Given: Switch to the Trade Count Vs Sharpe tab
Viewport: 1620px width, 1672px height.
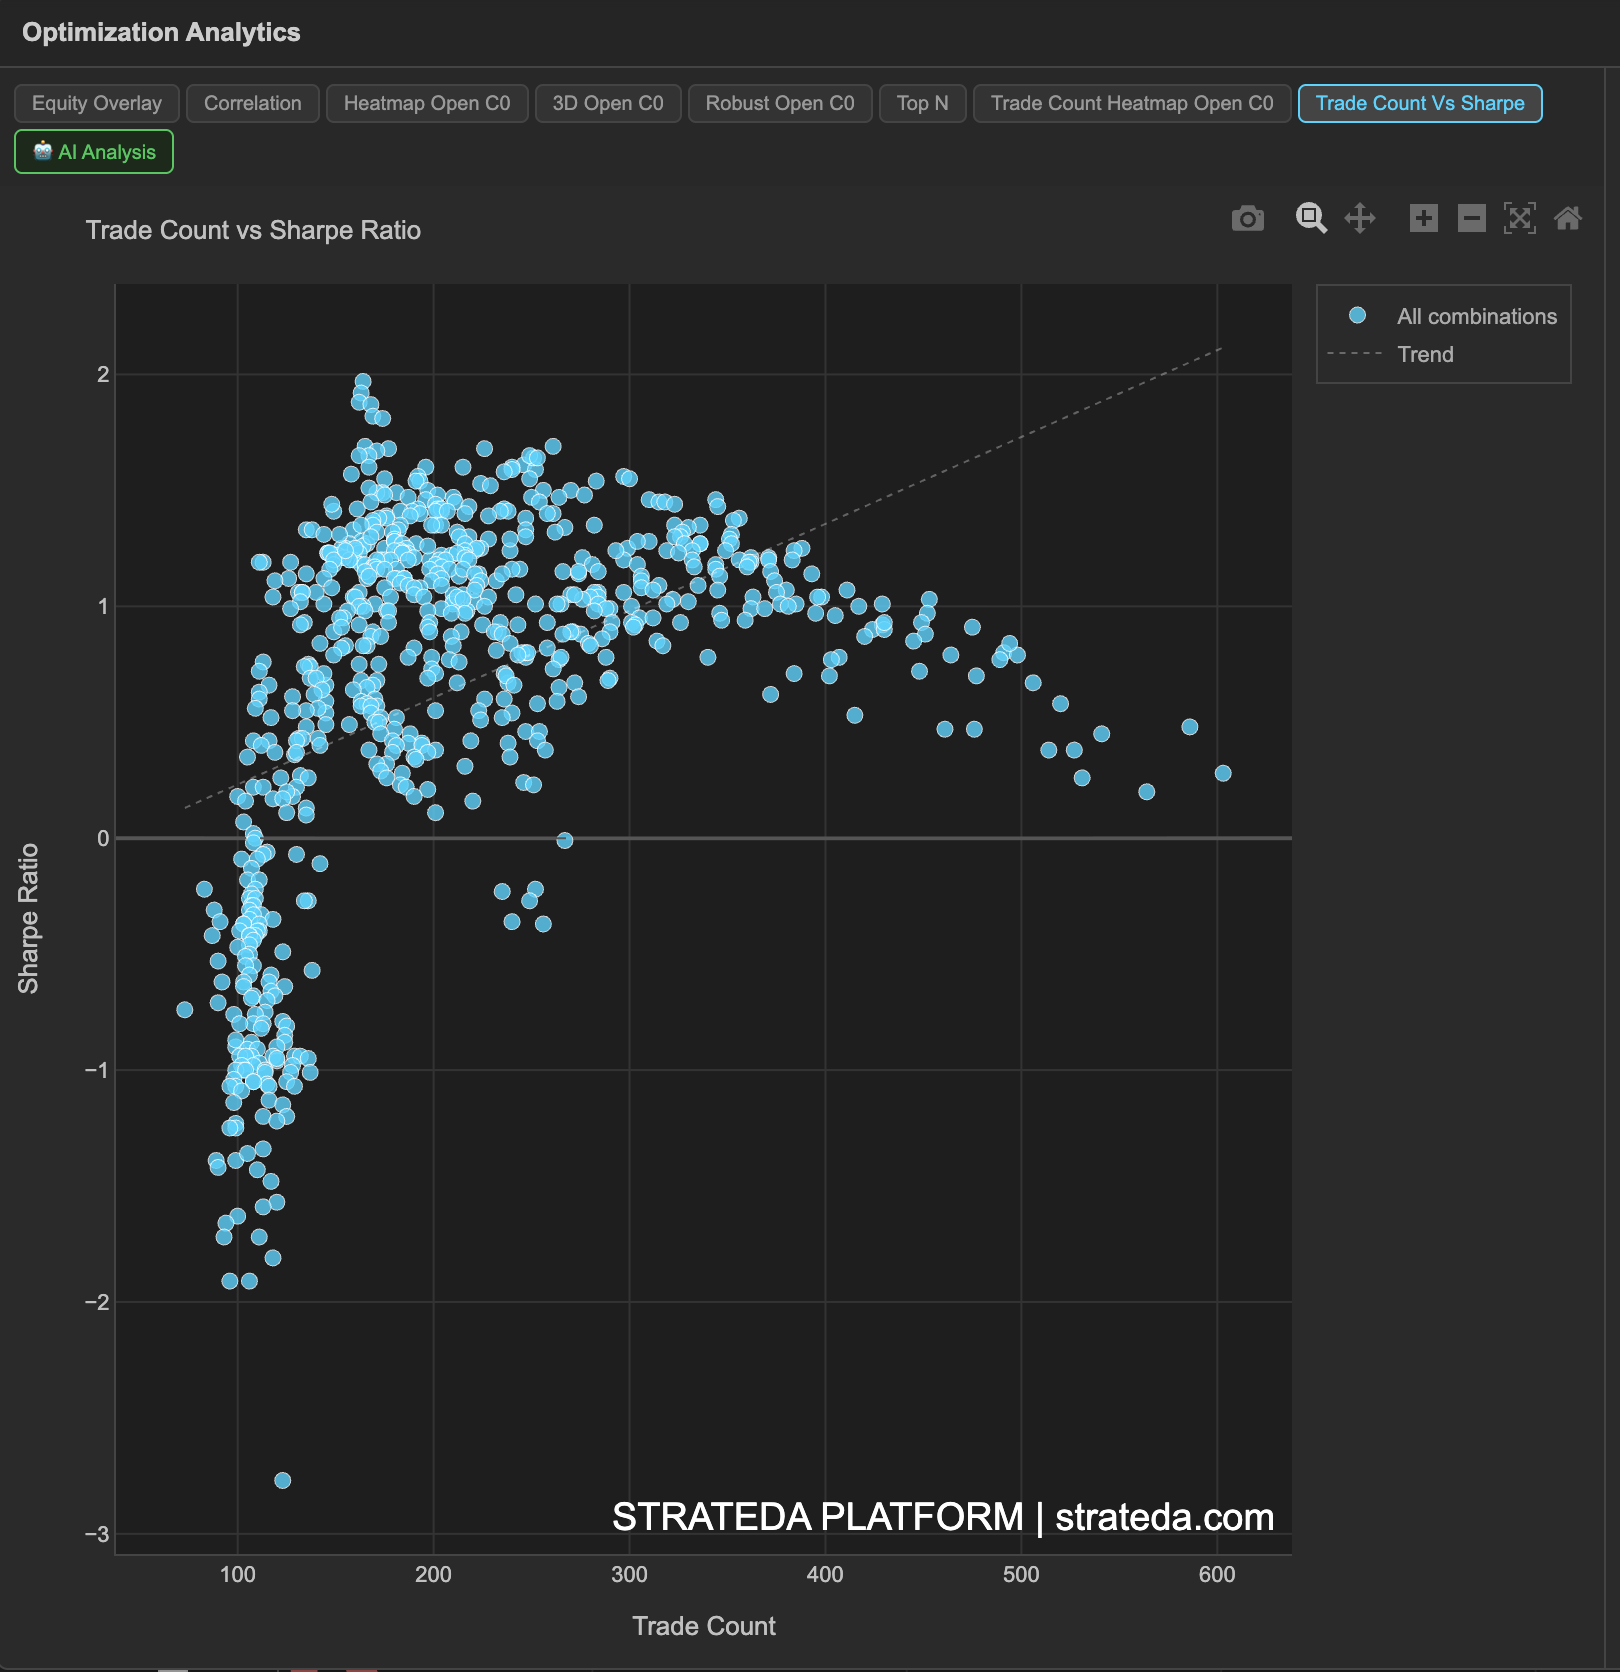Looking at the screenshot, I should tap(1420, 103).
